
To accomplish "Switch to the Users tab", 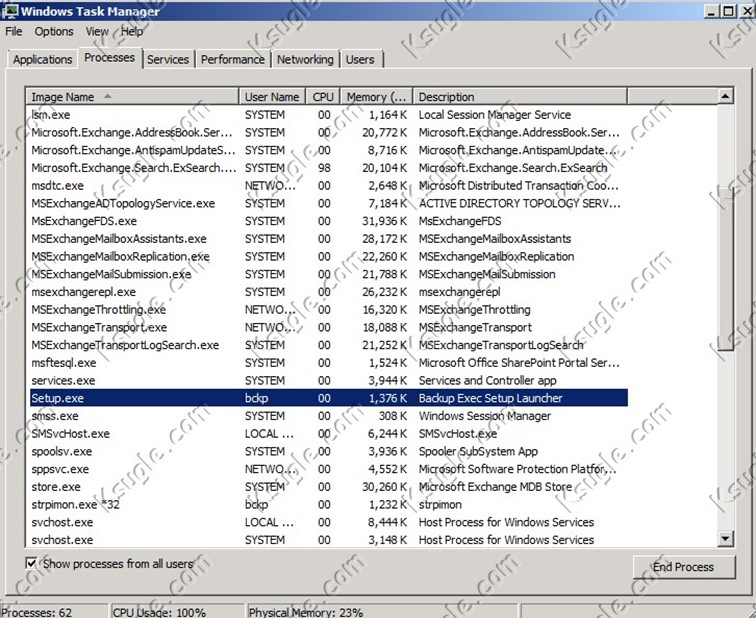I will pos(360,59).
